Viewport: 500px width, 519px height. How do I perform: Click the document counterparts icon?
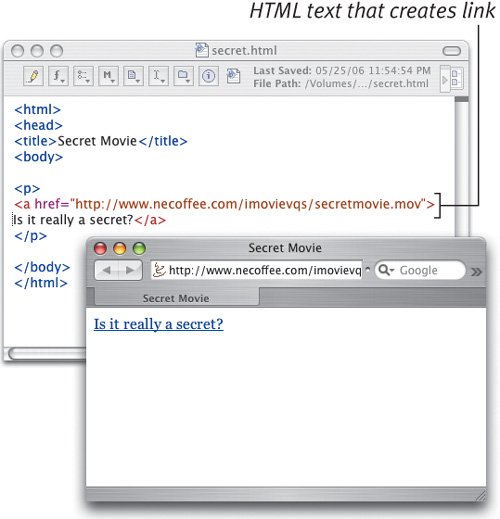pos(133,76)
